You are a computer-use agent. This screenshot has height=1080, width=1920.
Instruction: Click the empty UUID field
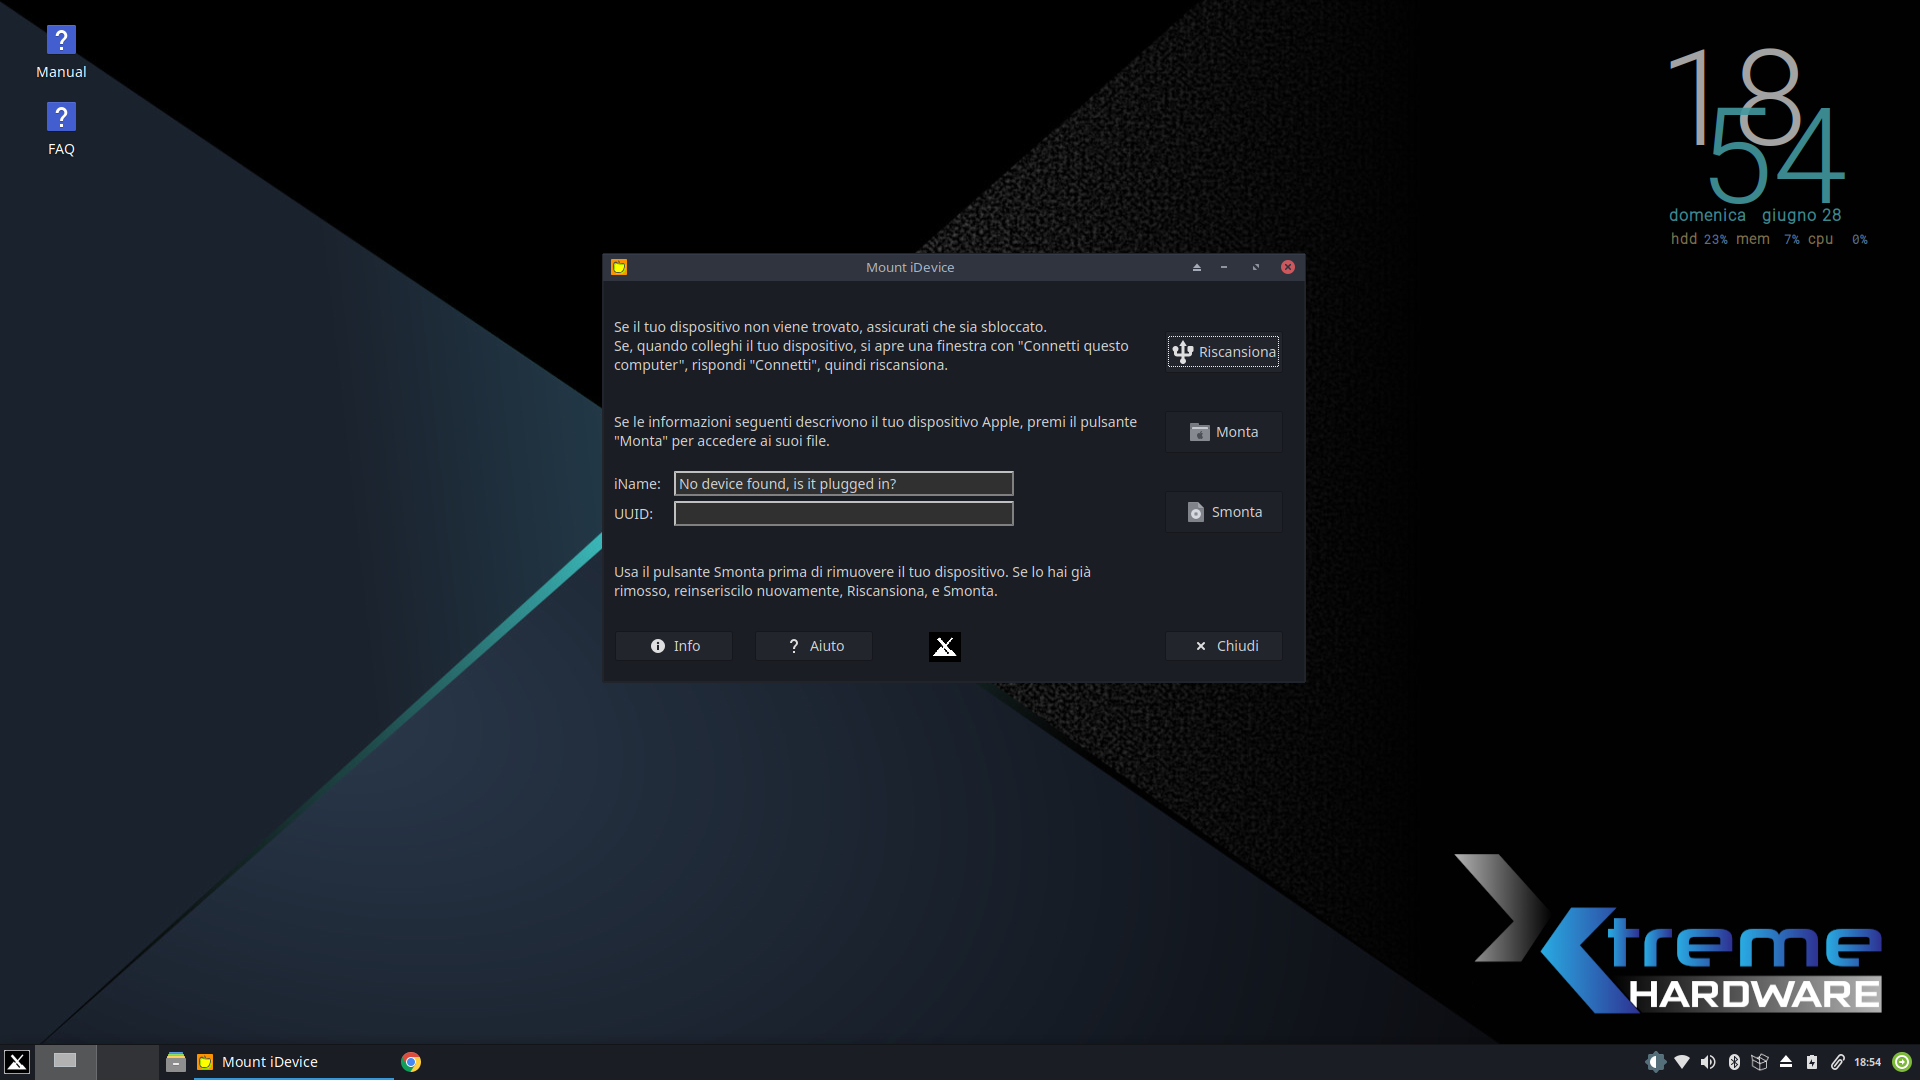(843, 514)
